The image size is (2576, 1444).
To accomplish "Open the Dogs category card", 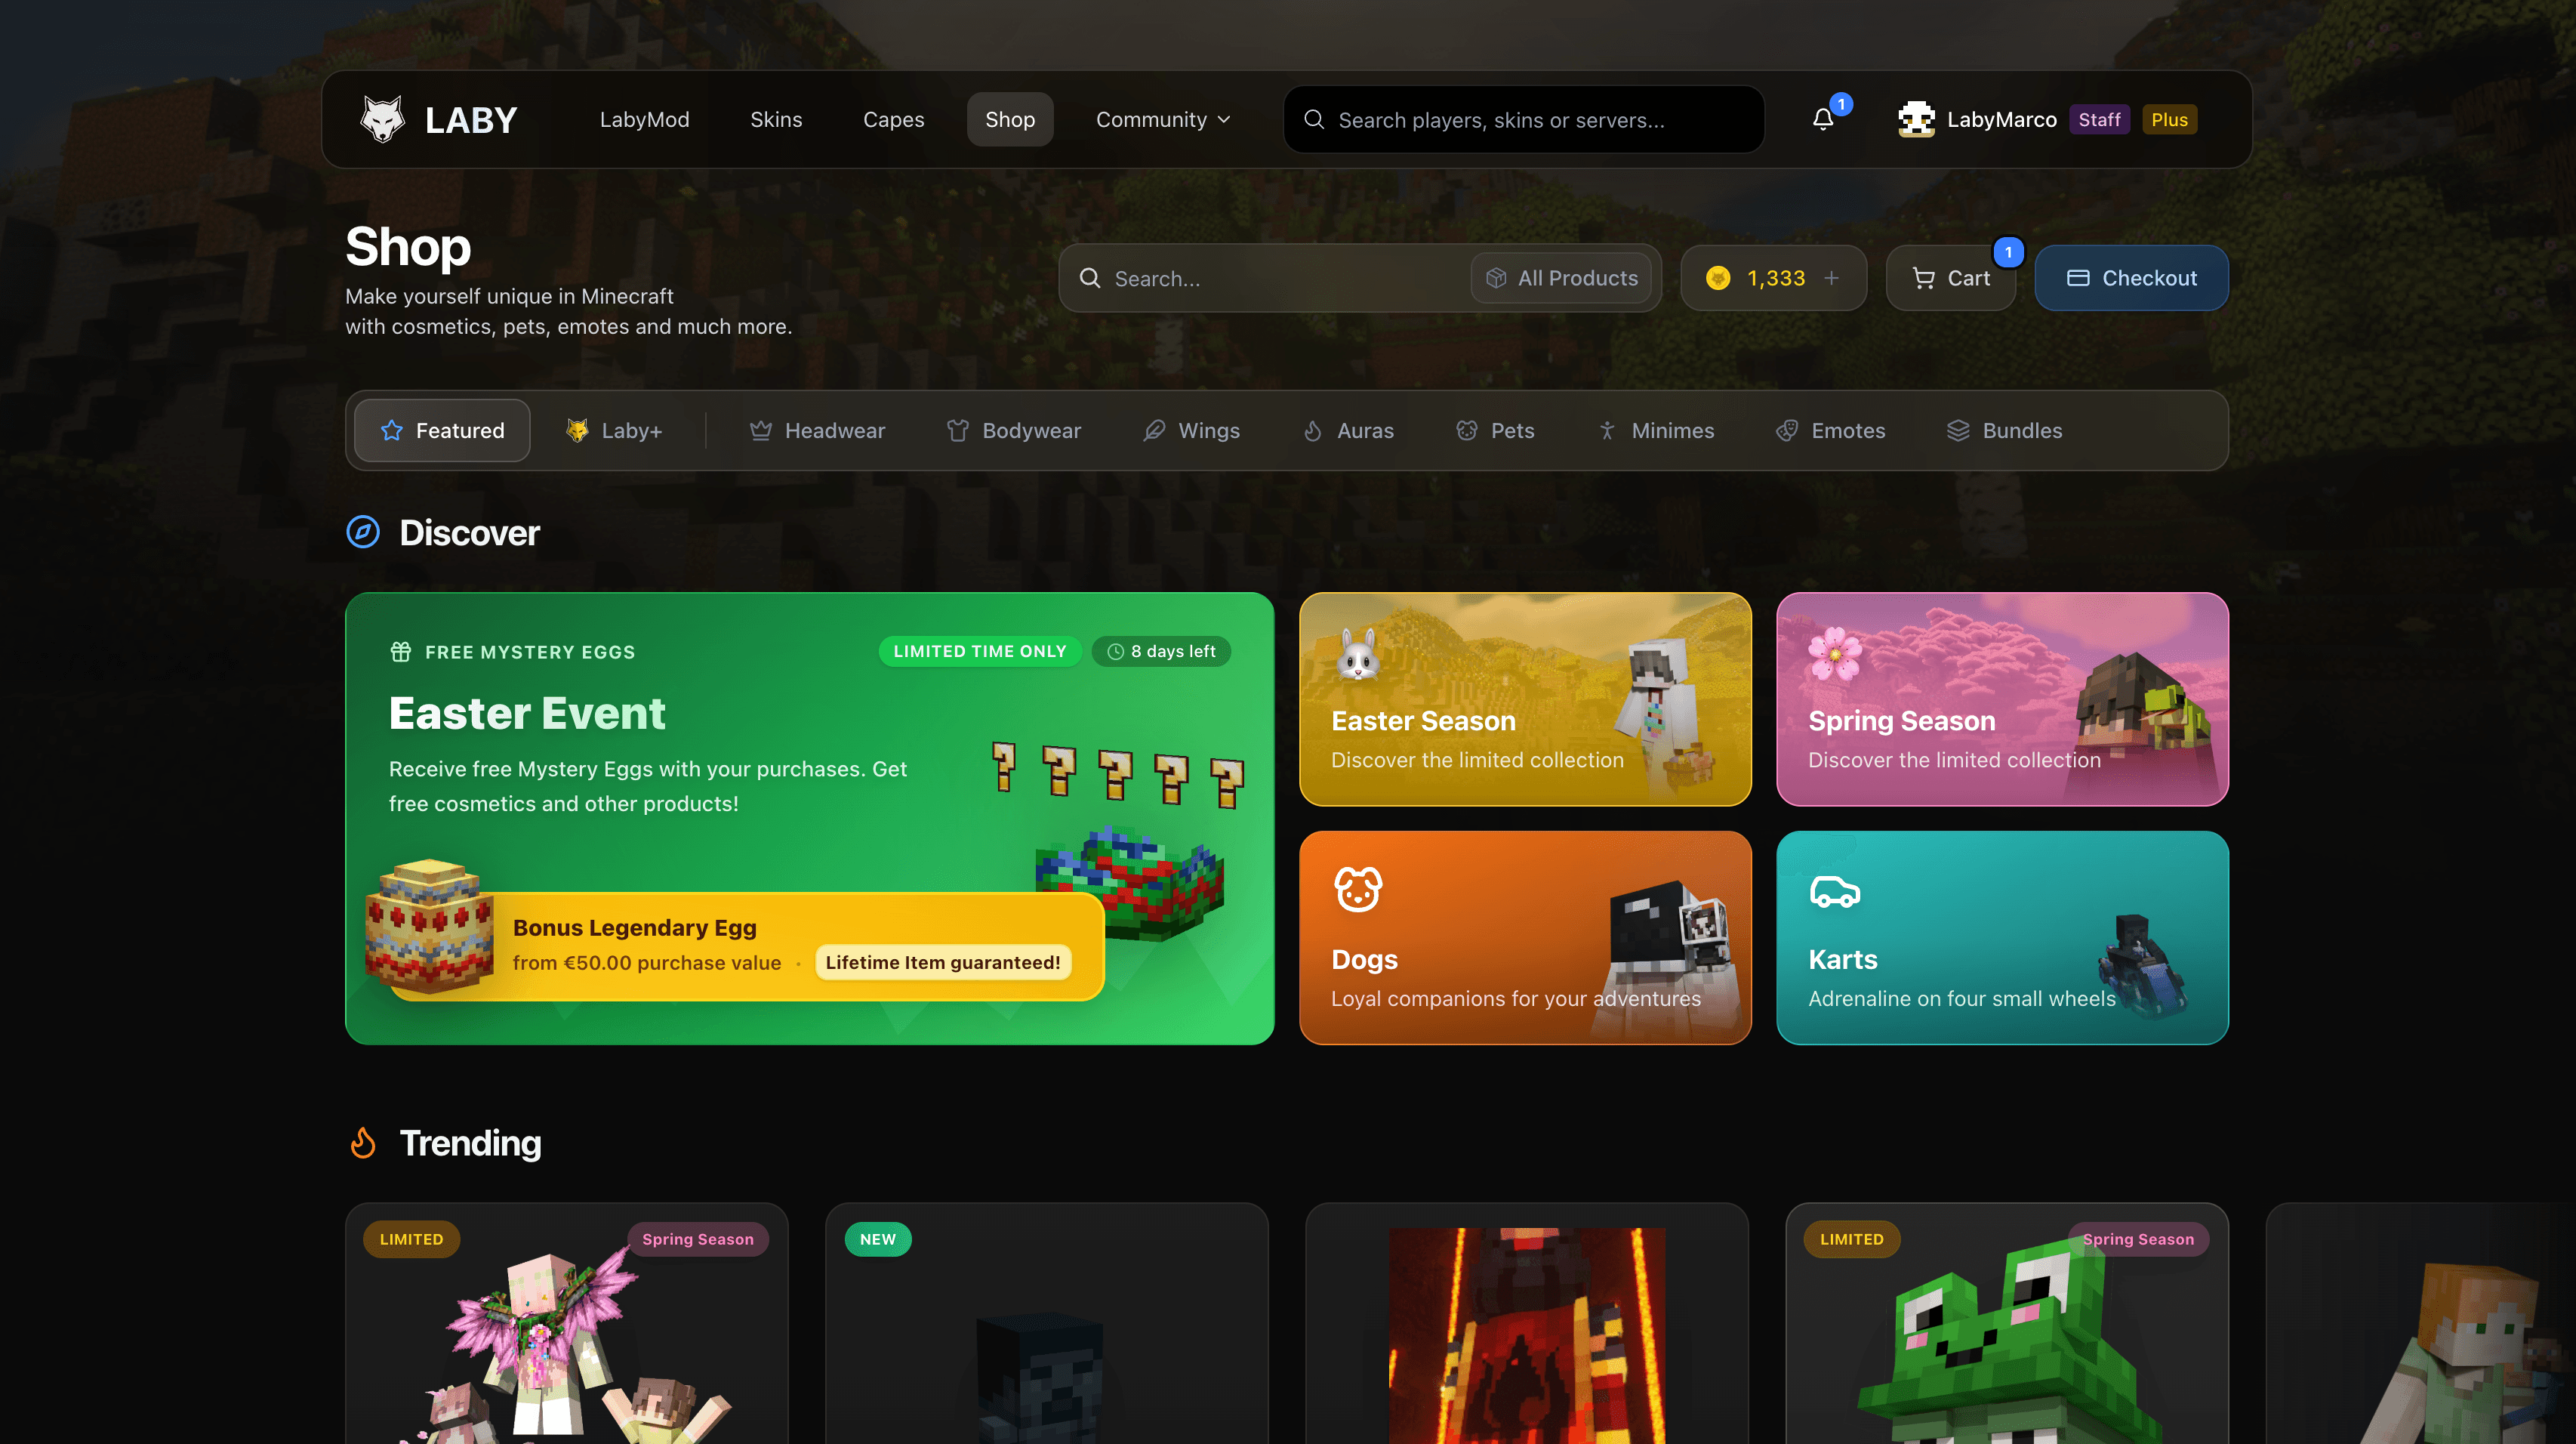I will (x=1524, y=938).
